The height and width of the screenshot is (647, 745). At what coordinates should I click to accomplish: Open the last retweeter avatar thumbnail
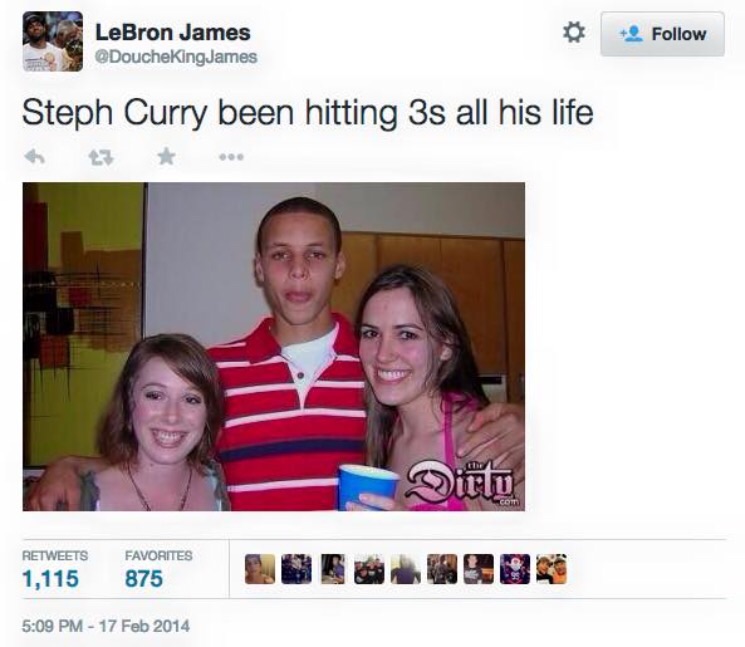pyautogui.click(x=552, y=569)
